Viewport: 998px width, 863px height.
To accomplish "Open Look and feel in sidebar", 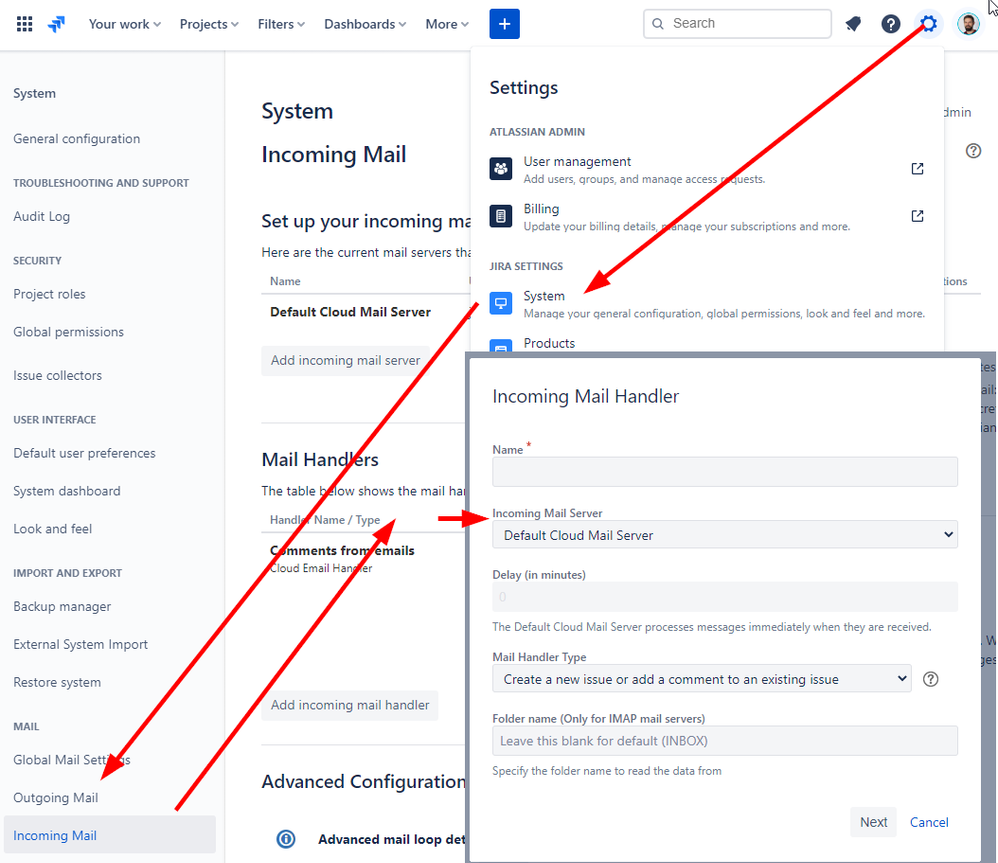I will pos(52,529).
